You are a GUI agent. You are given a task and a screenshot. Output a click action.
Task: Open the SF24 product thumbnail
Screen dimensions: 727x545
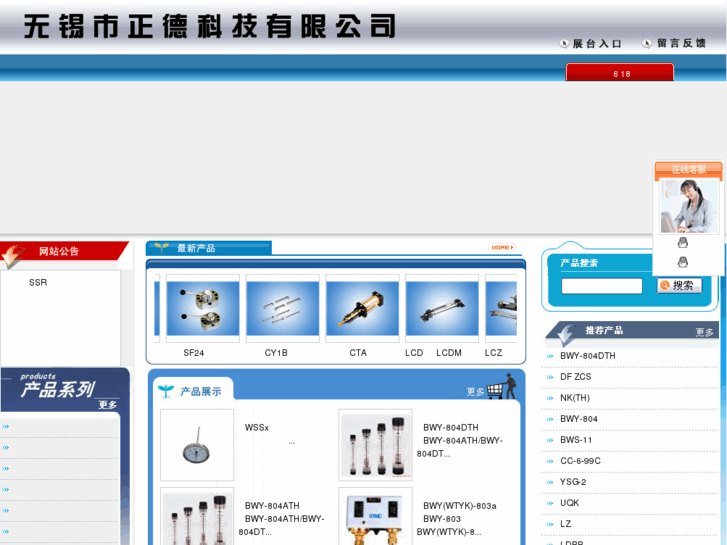(203, 308)
